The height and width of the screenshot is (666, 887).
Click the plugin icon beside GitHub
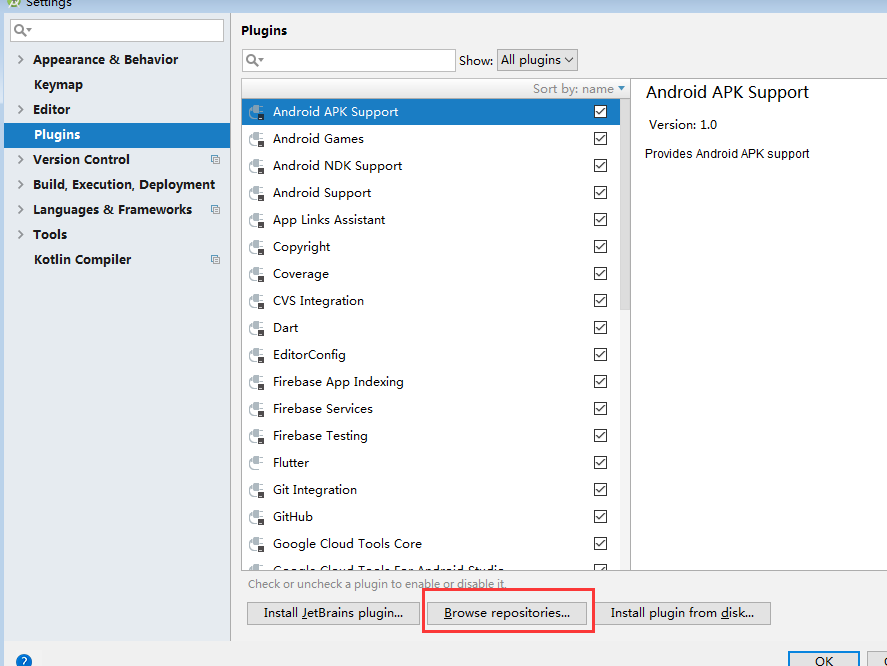click(257, 517)
